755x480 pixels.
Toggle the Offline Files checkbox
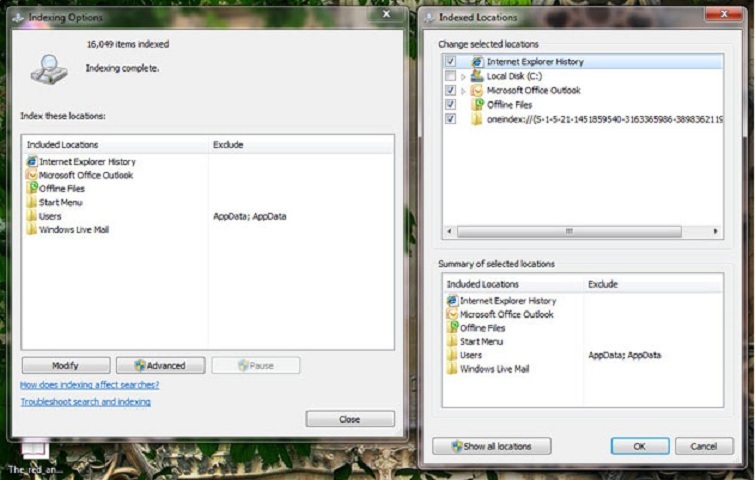point(450,104)
